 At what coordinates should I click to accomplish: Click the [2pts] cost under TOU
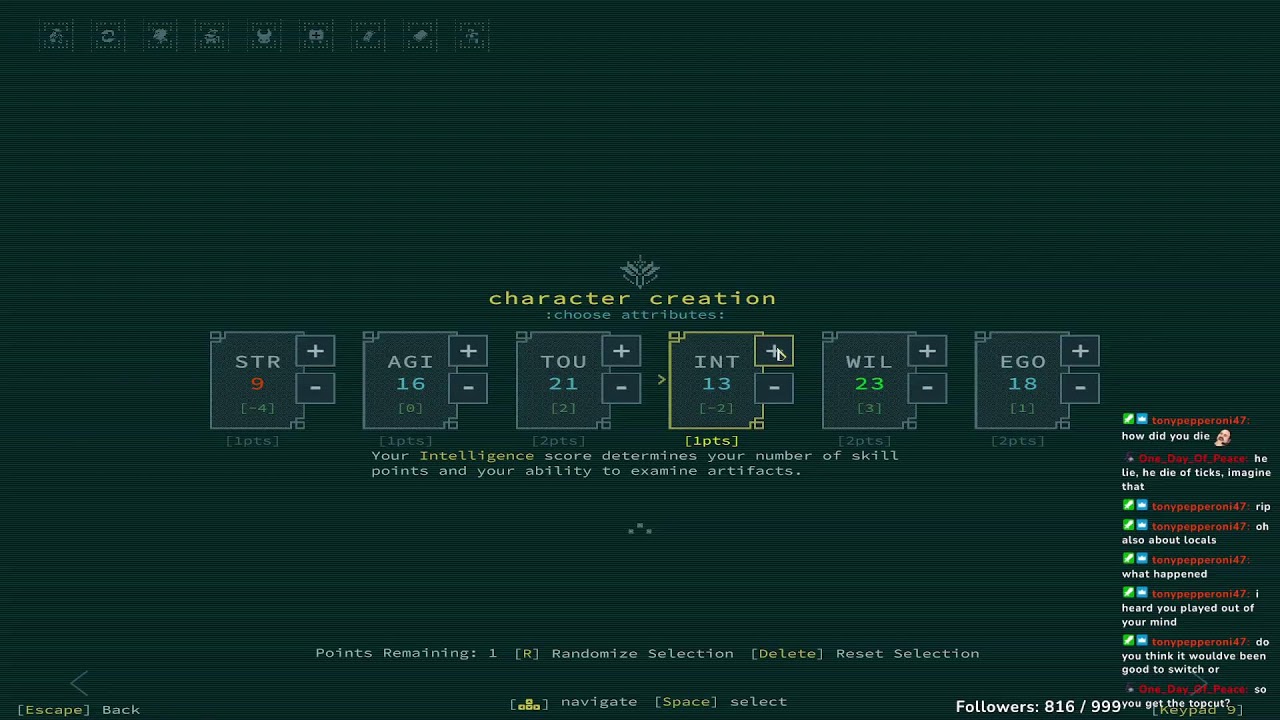click(559, 440)
